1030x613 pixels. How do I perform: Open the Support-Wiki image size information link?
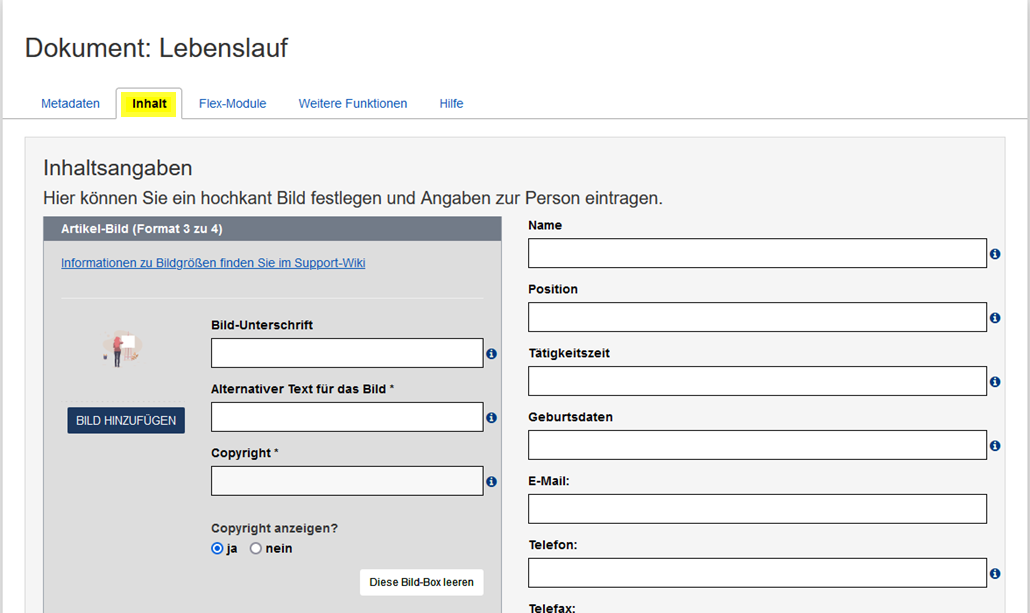(x=213, y=261)
